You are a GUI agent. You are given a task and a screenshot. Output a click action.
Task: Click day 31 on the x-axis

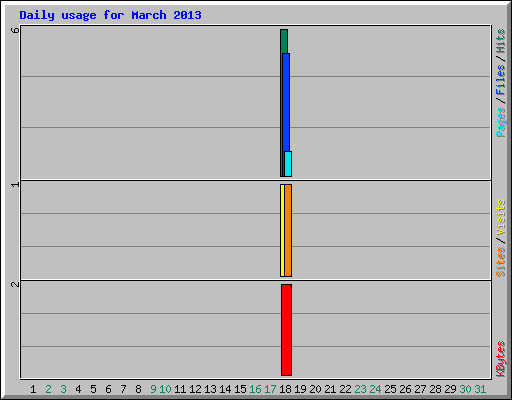(x=480, y=389)
